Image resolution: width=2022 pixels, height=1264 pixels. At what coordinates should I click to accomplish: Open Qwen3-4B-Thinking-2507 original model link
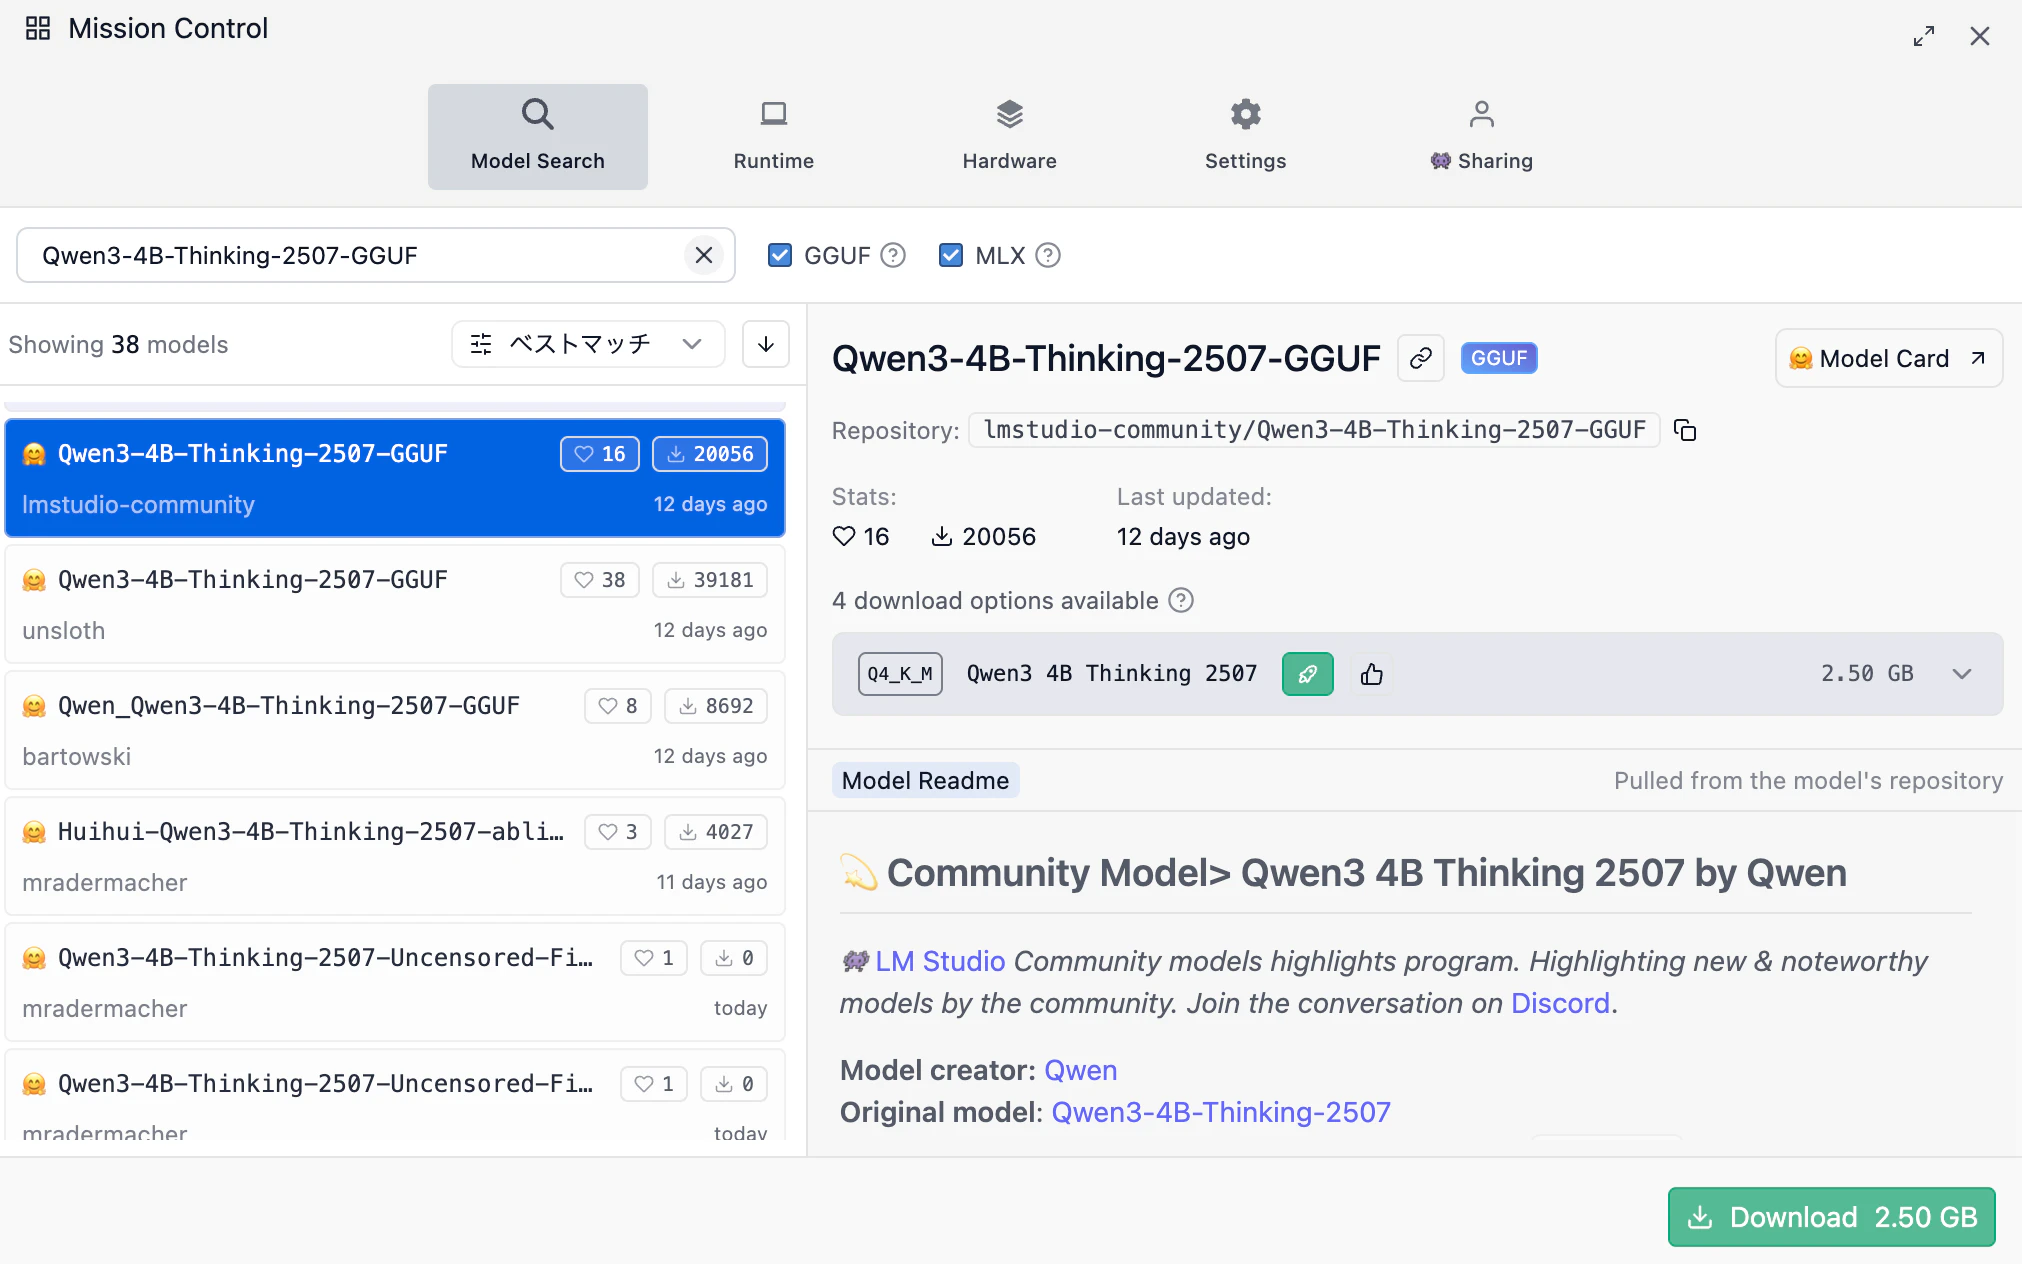pos(1221,1112)
